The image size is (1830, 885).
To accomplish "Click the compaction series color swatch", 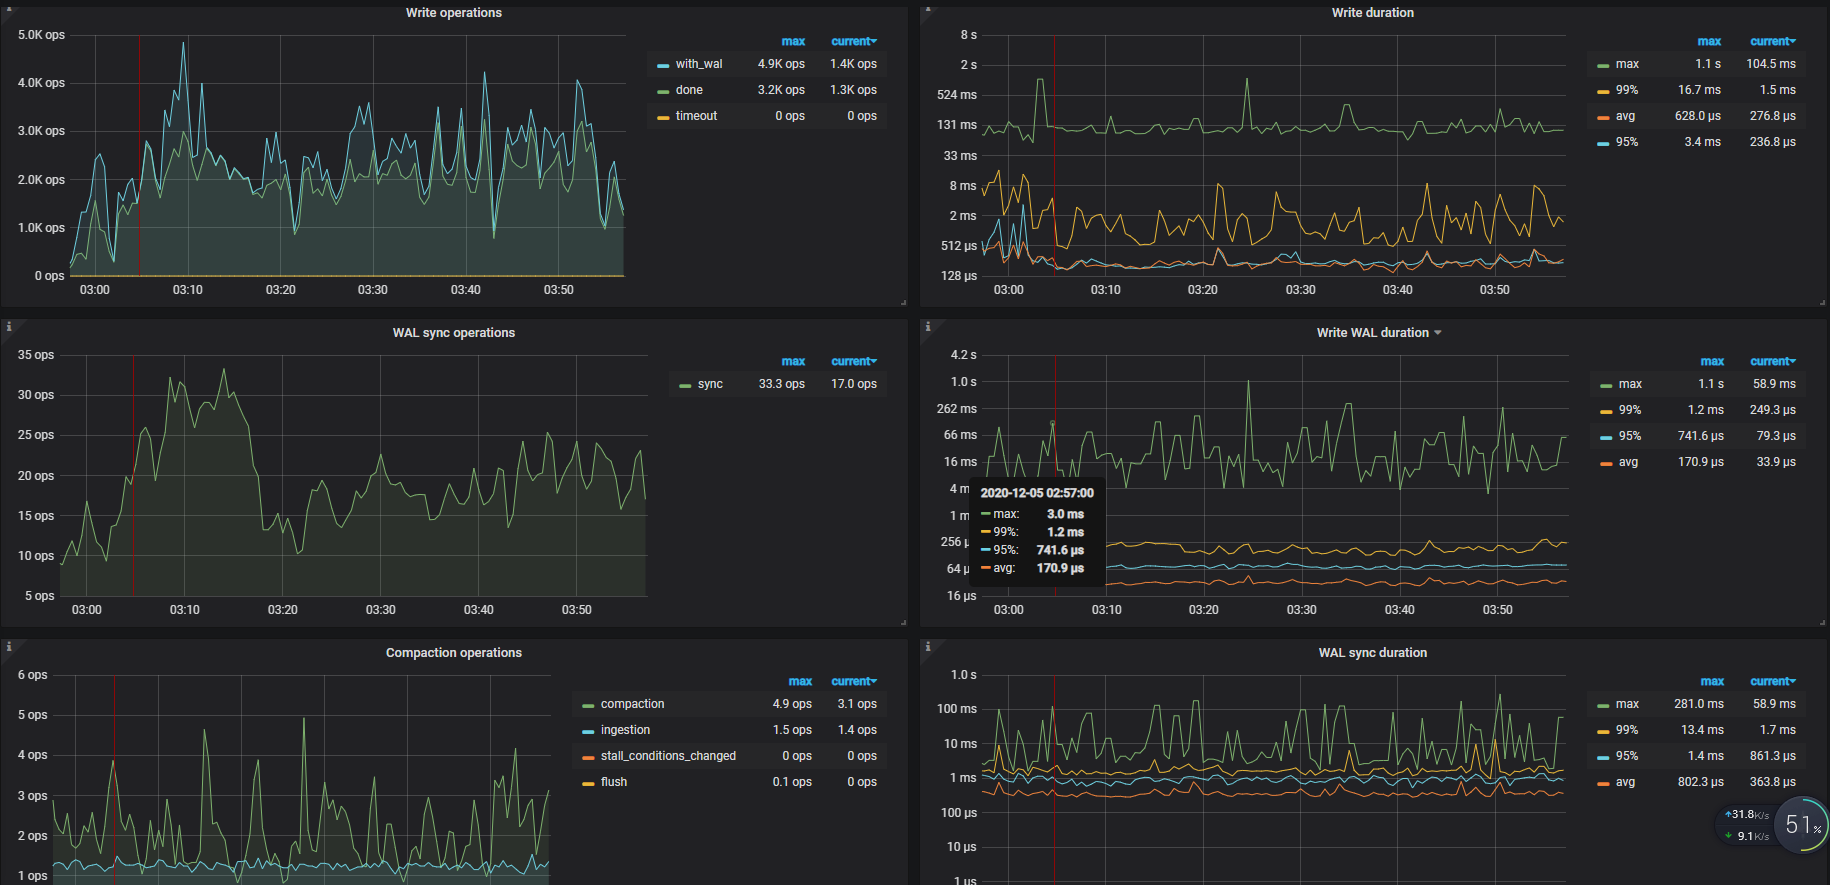I will coord(588,705).
